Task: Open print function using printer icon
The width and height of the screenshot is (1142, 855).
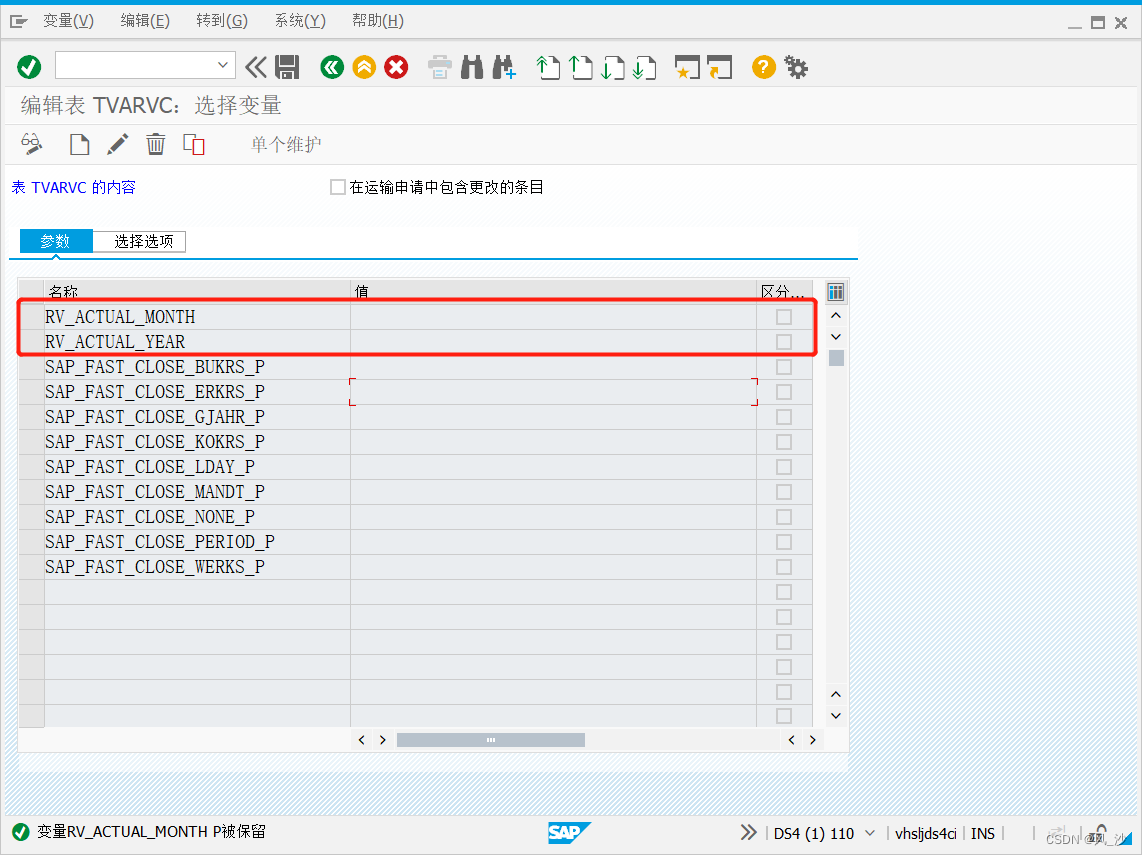Action: 439,67
